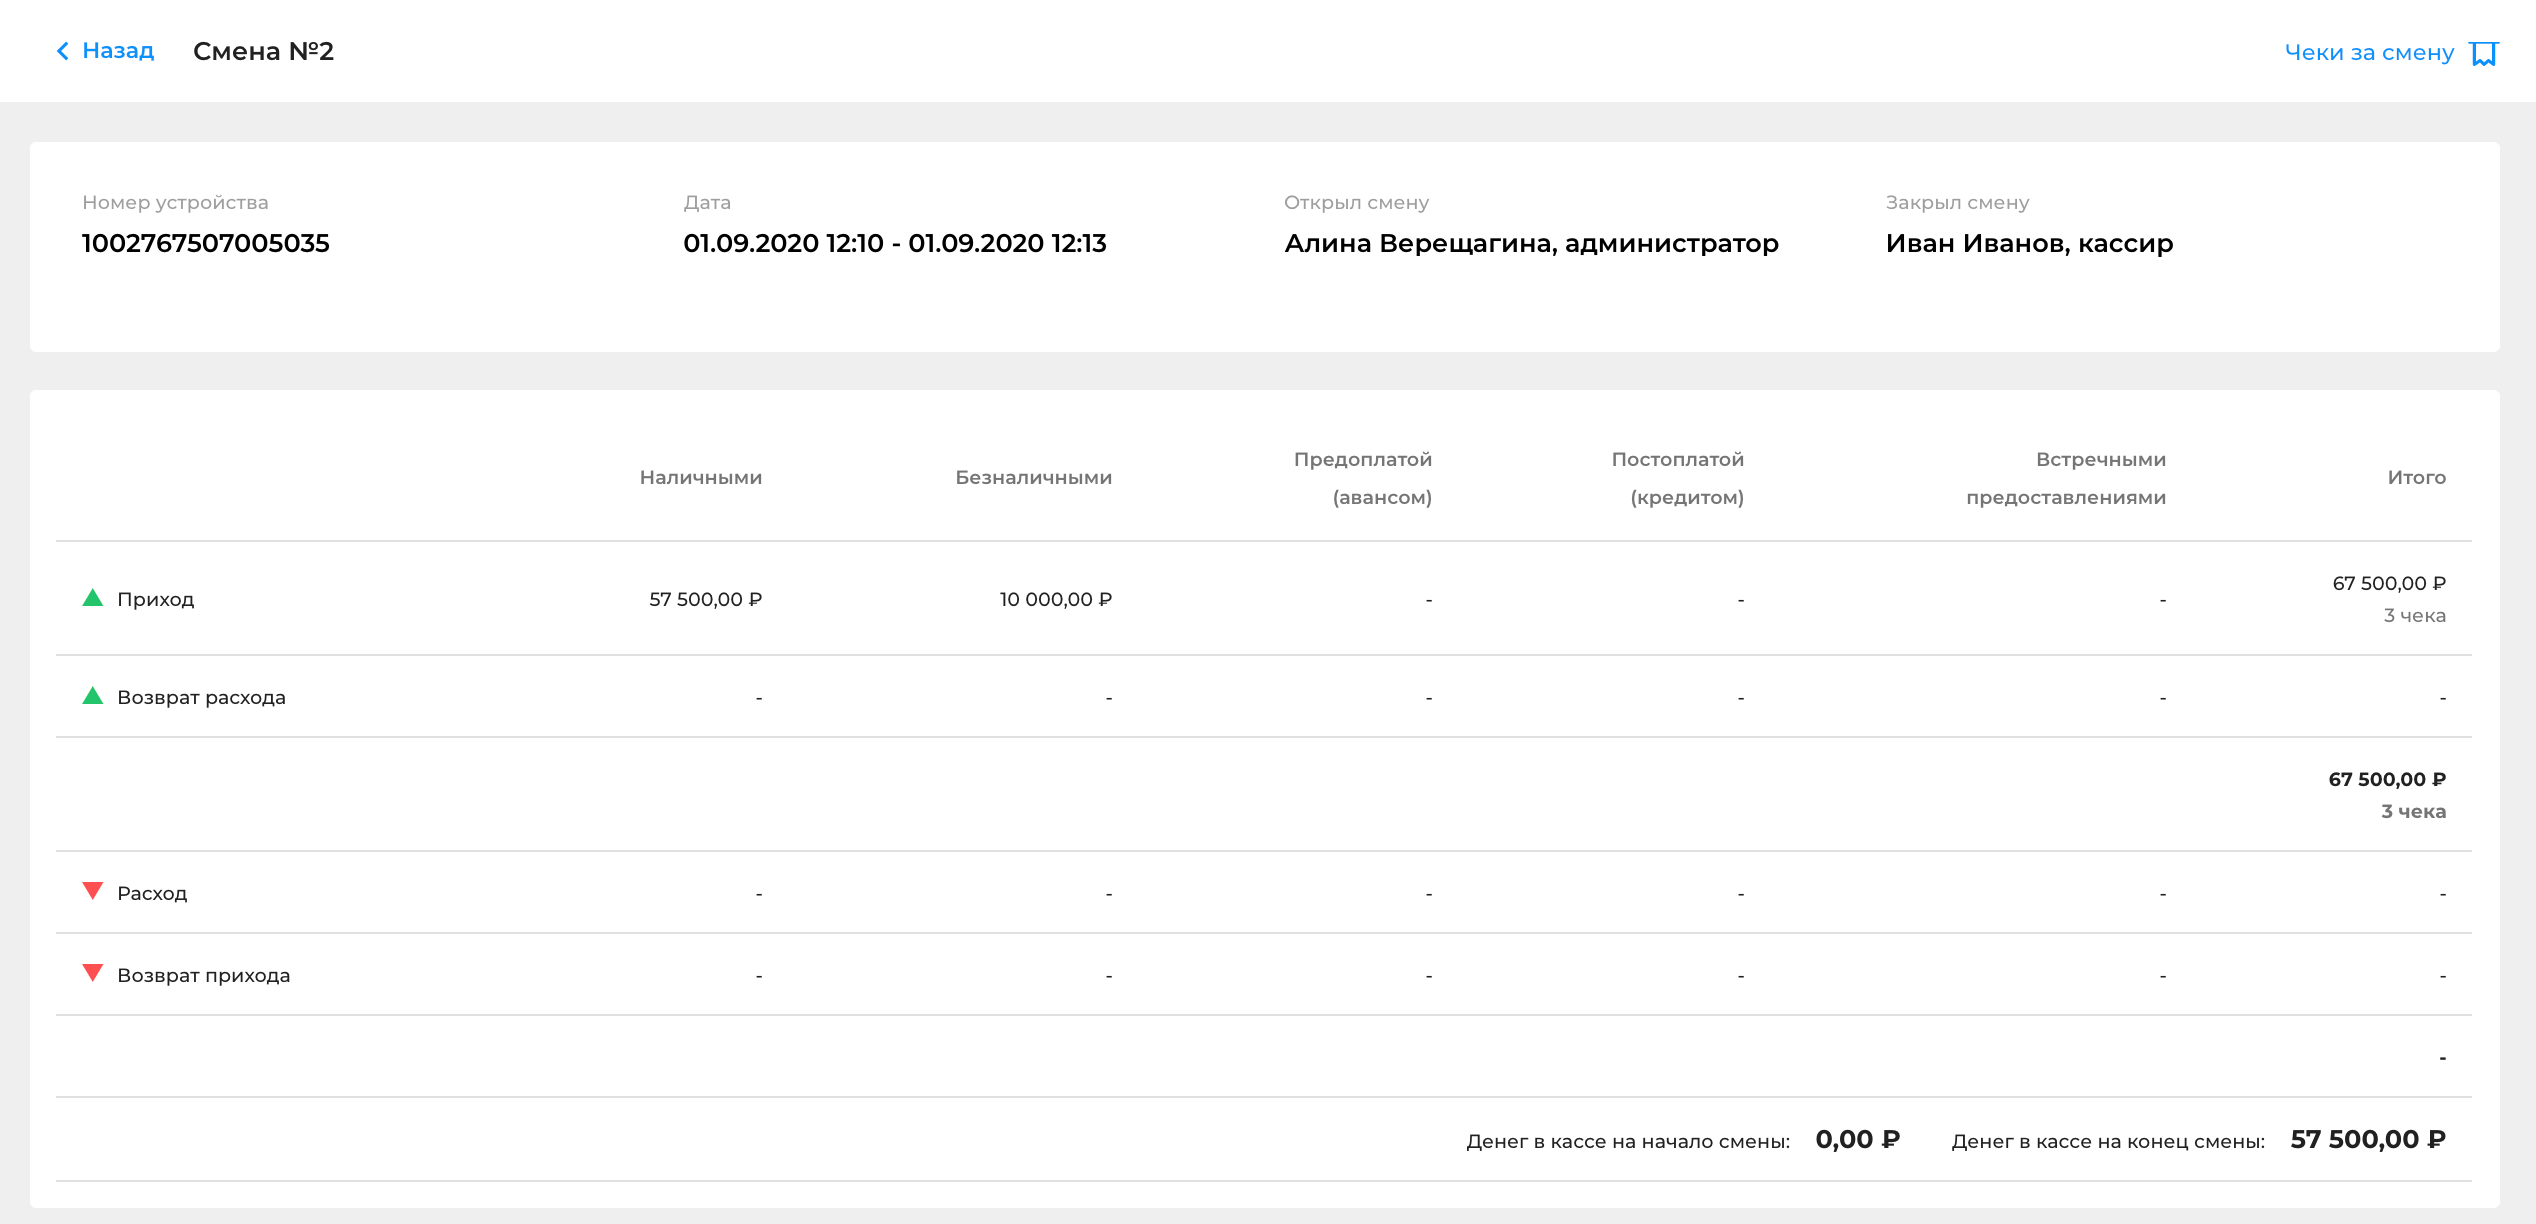Image resolution: width=2536 pixels, height=1224 pixels.
Task: Click the Итого column header
Action: 2416,478
